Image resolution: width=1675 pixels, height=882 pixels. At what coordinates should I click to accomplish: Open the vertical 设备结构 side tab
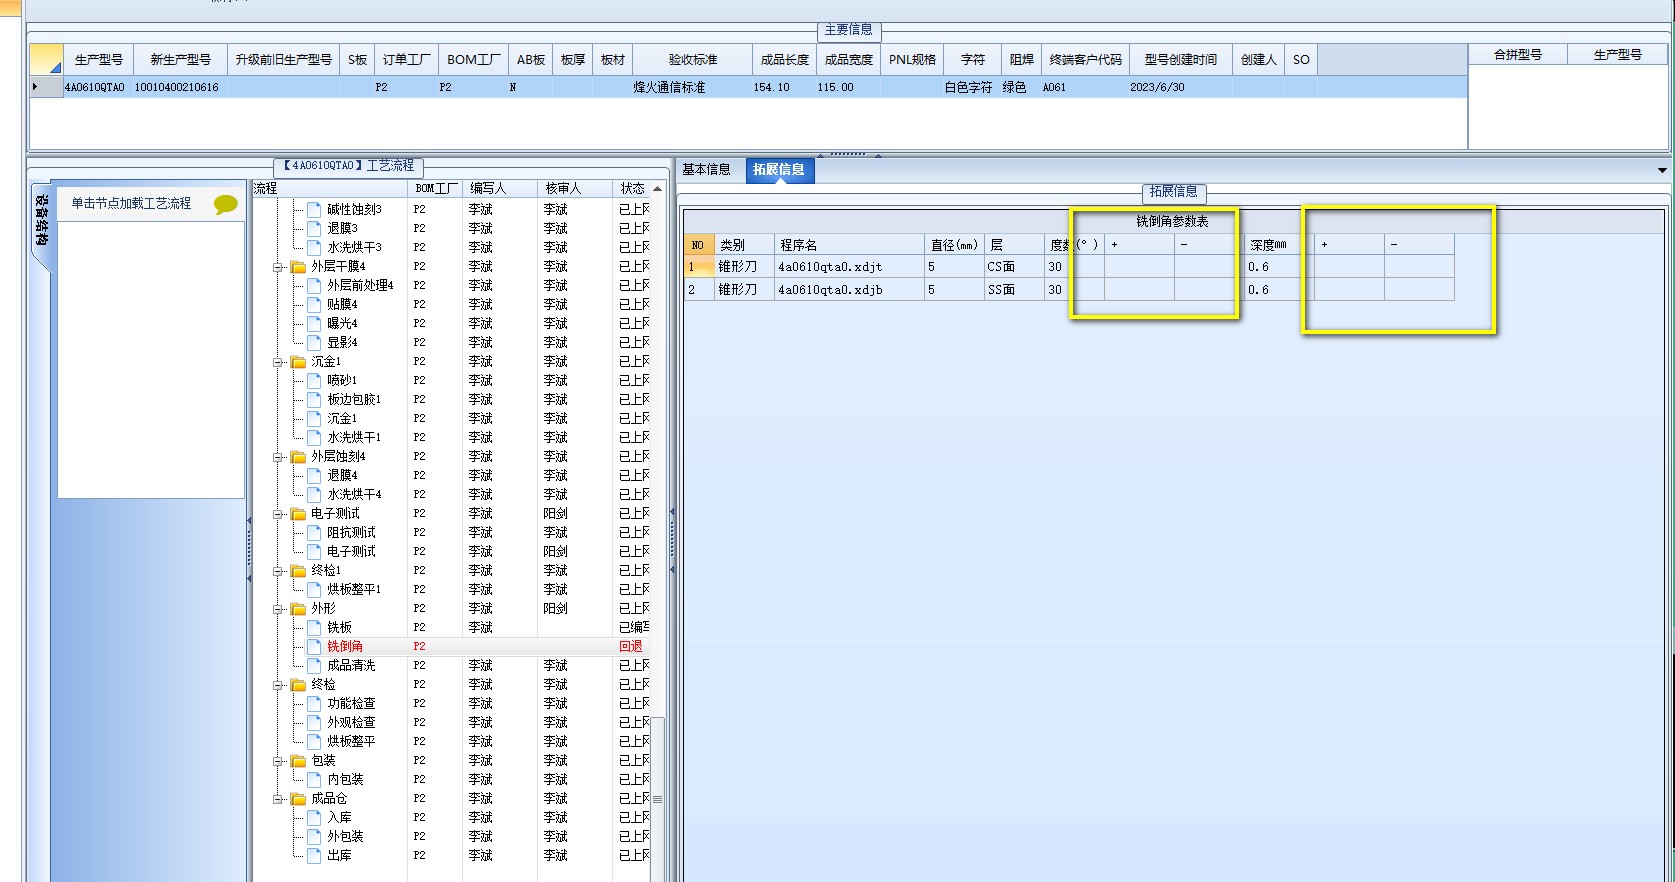coord(41,224)
